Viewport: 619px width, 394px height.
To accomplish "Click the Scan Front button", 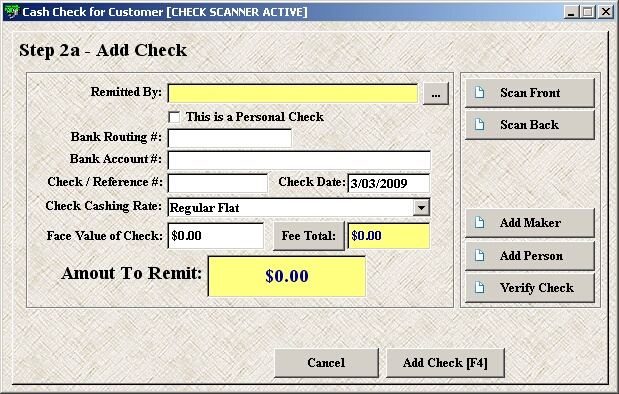I will click(530, 93).
